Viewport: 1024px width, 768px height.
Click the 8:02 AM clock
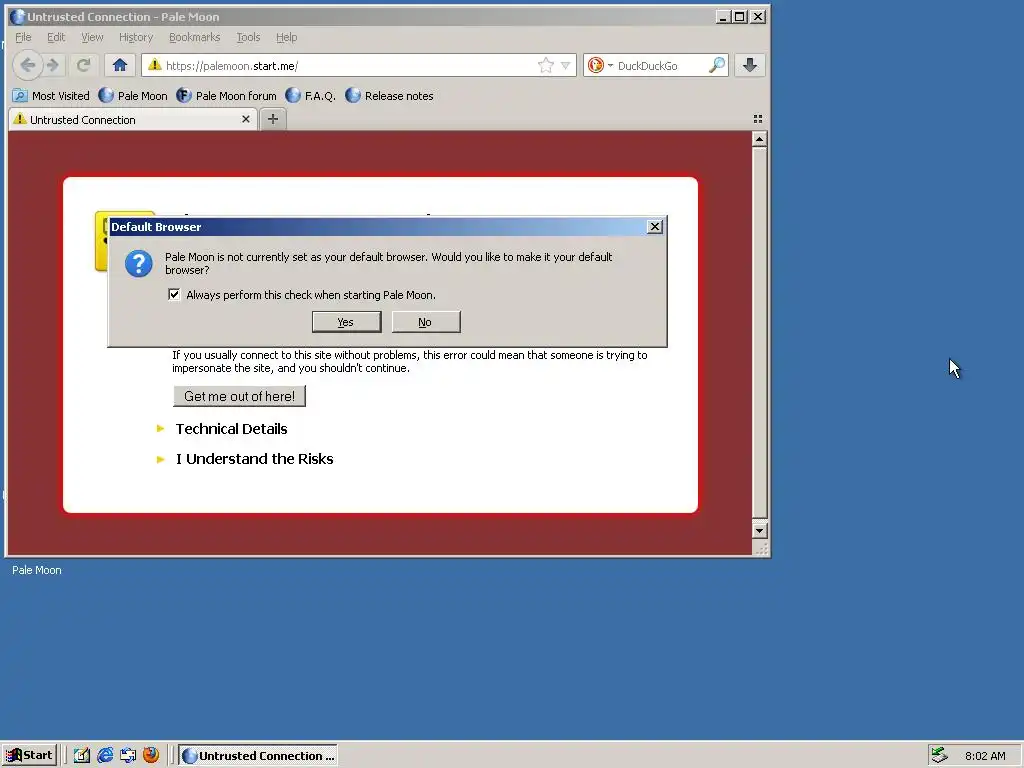point(985,756)
